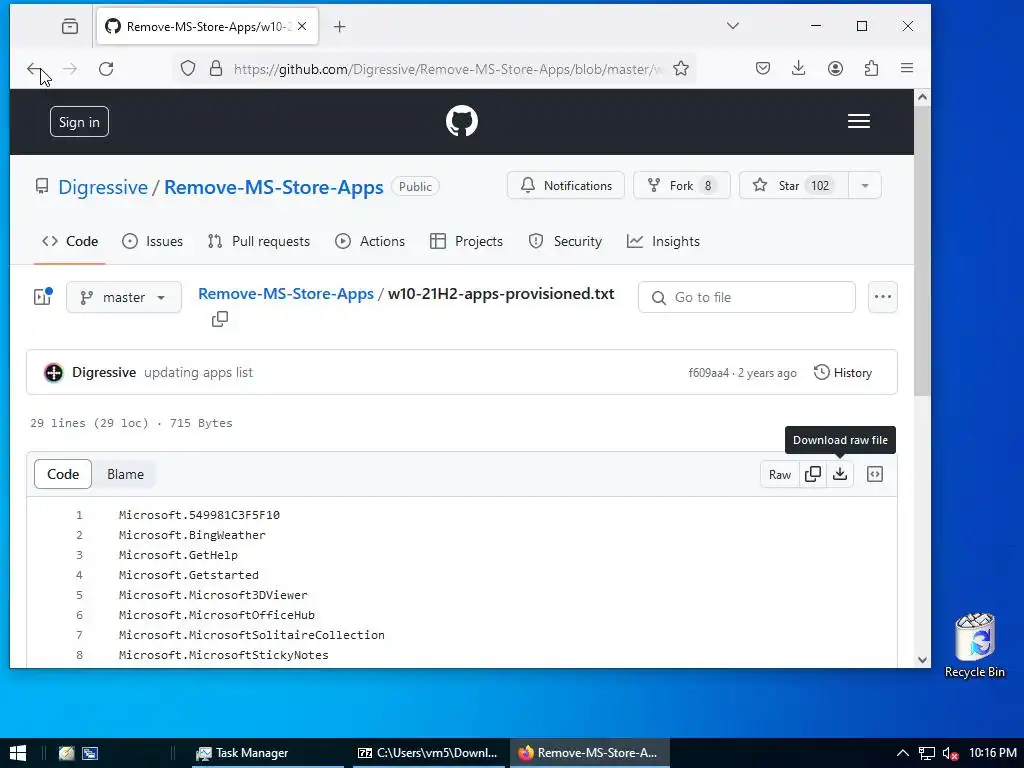
Task: Expand the file tree side panel
Action: (42, 296)
